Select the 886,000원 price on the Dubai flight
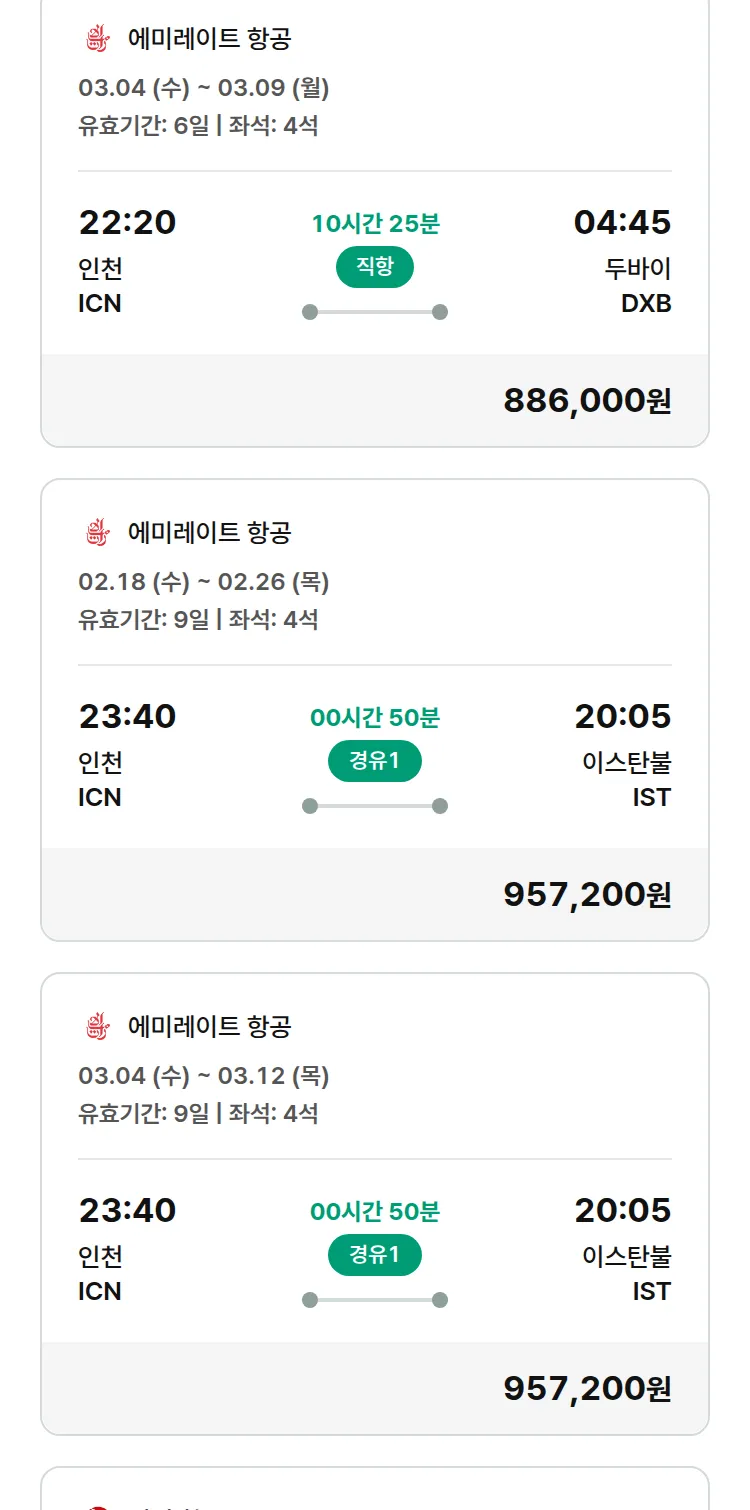The image size is (750, 1510). tap(587, 400)
